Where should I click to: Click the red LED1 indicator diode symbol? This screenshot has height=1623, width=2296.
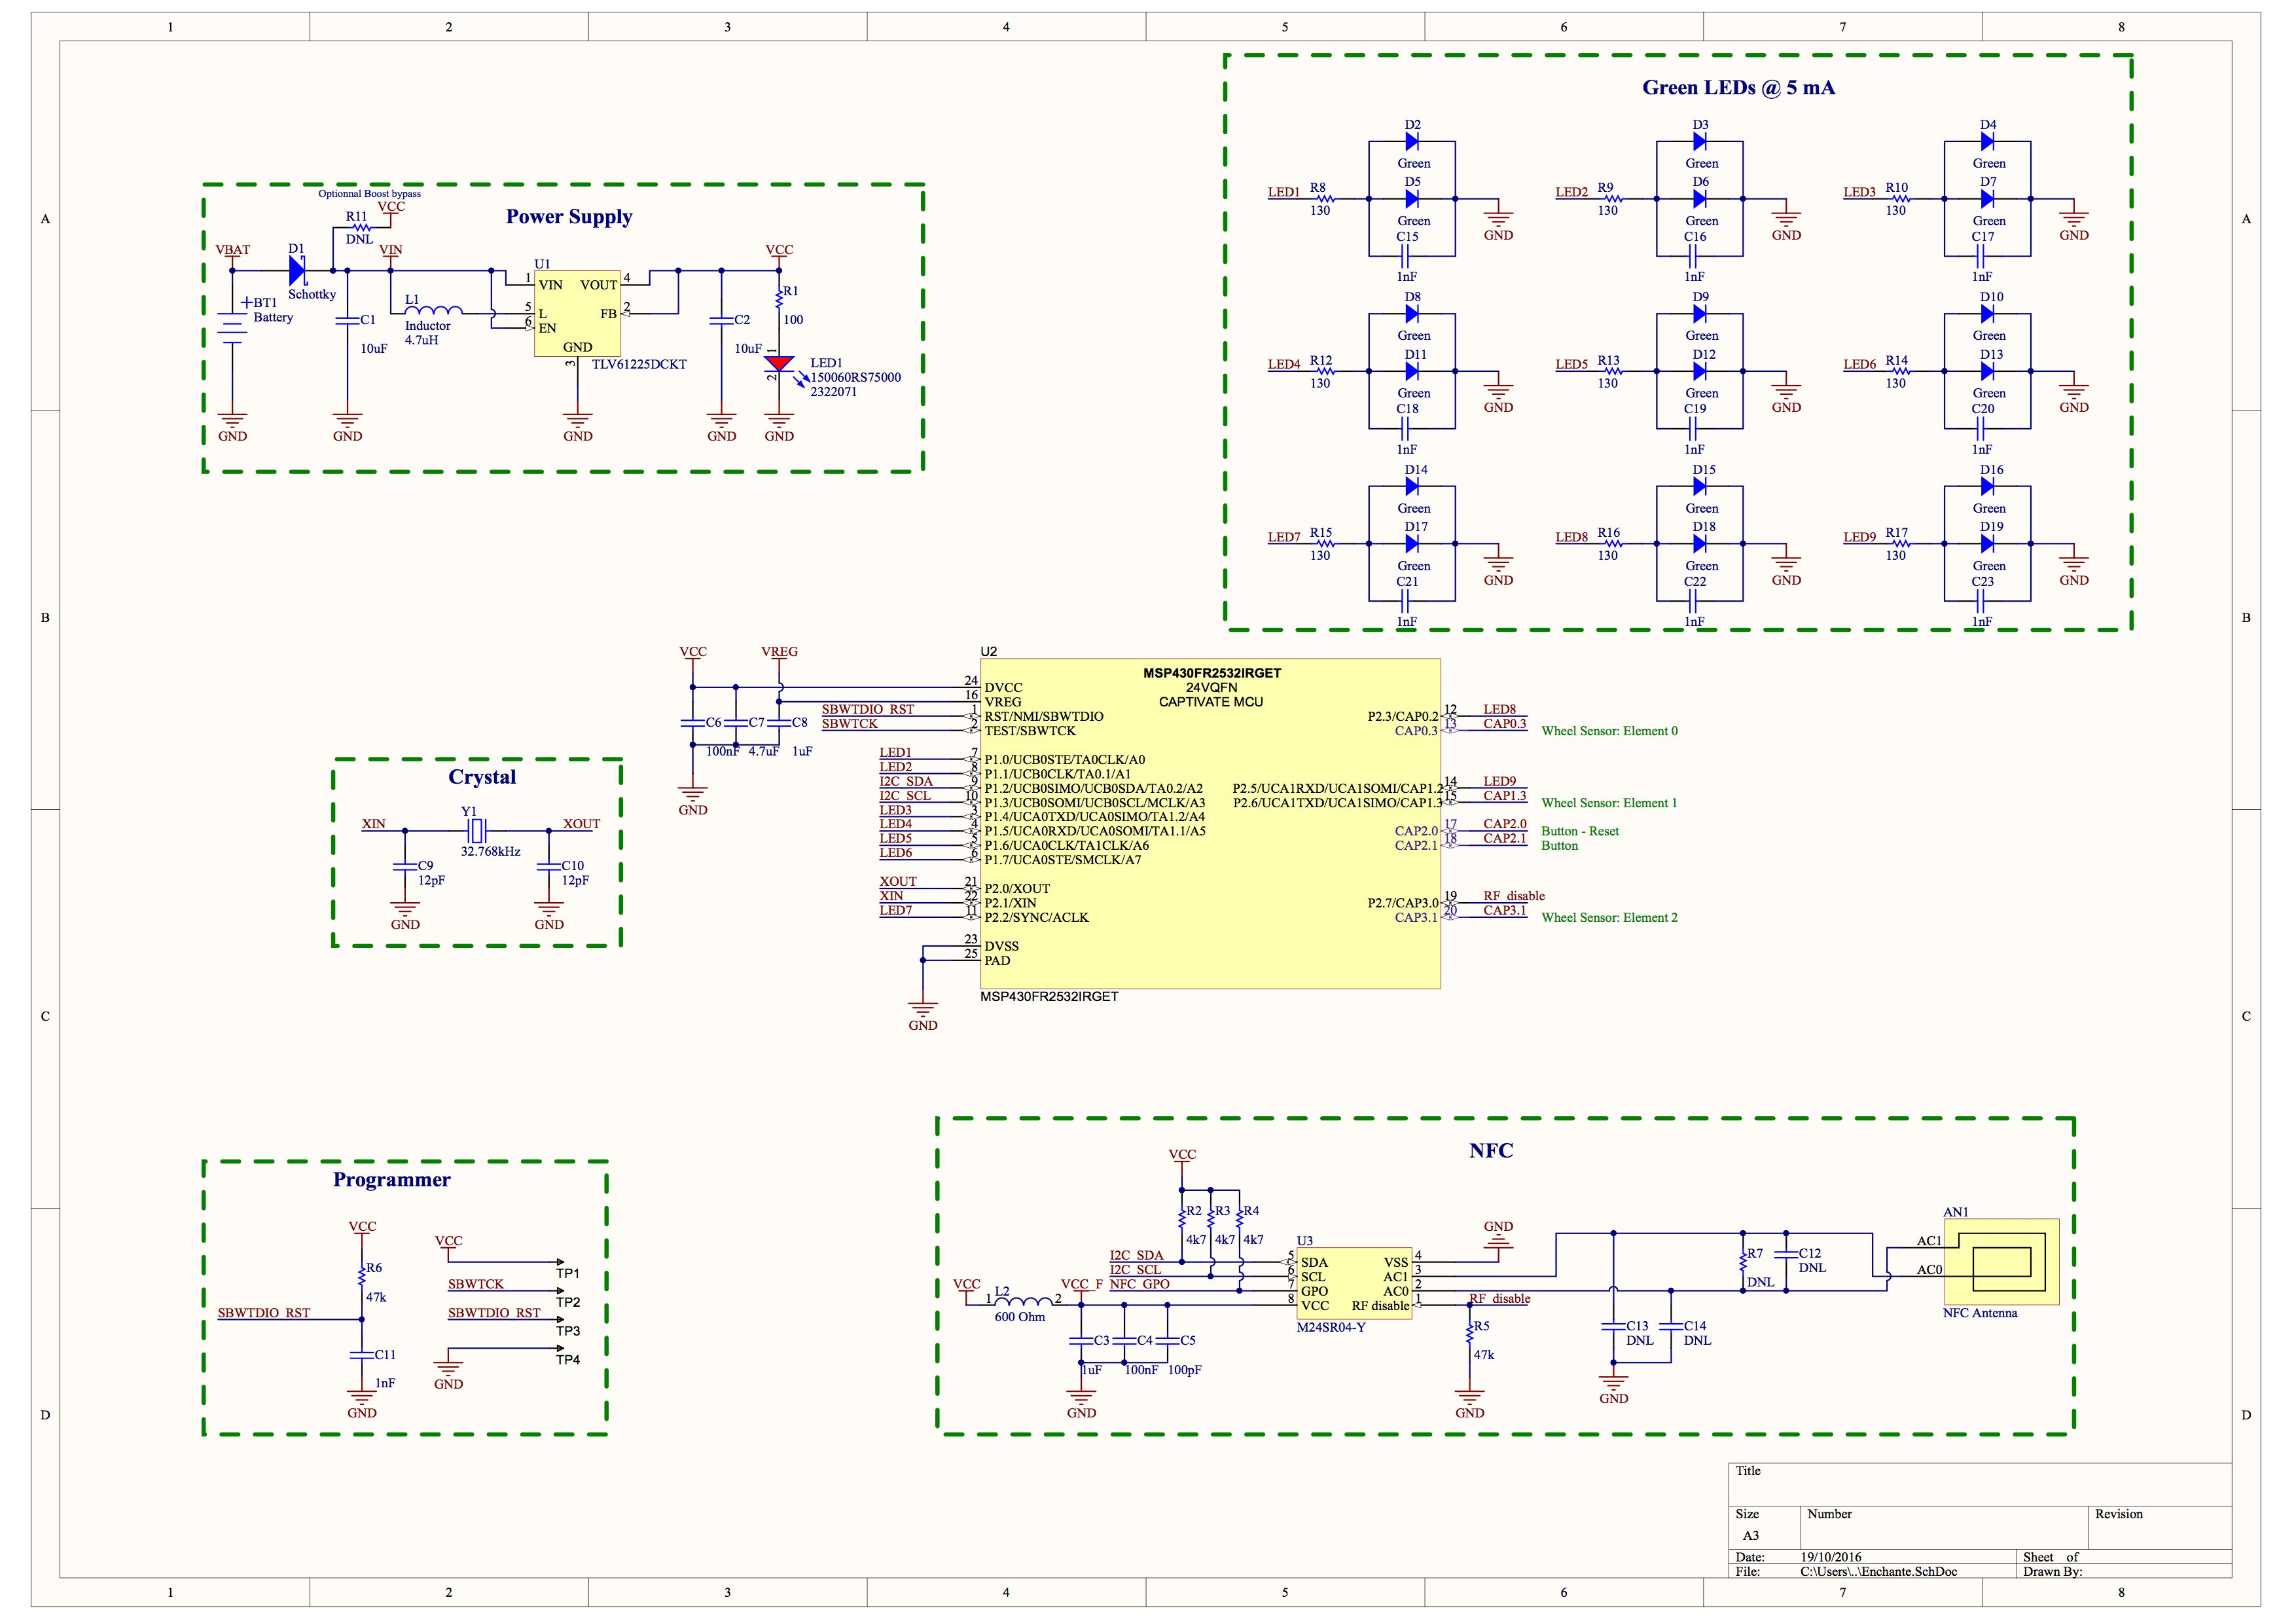[779, 364]
